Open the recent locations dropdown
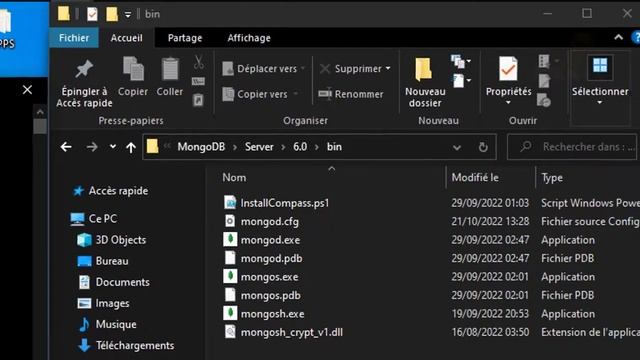The image size is (640, 360). 113,147
